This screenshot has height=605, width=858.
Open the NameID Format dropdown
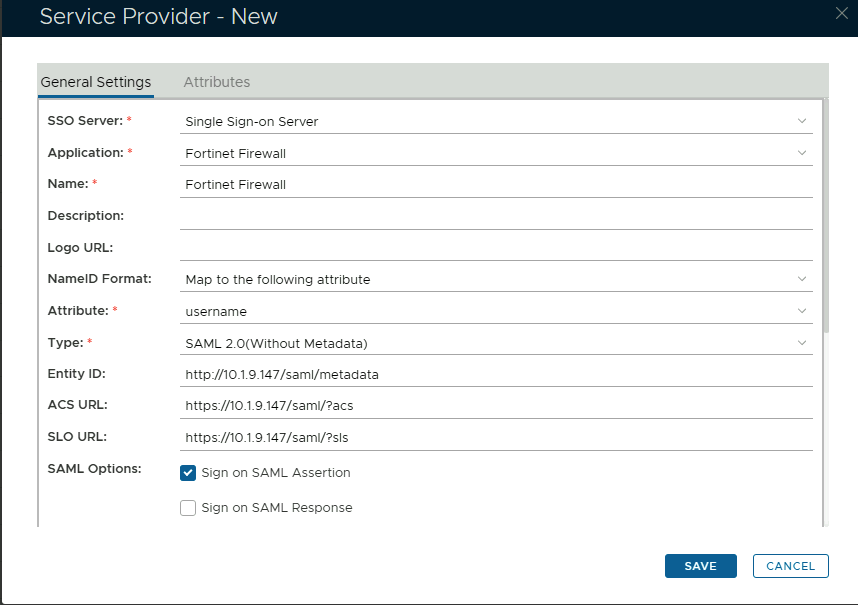point(496,279)
